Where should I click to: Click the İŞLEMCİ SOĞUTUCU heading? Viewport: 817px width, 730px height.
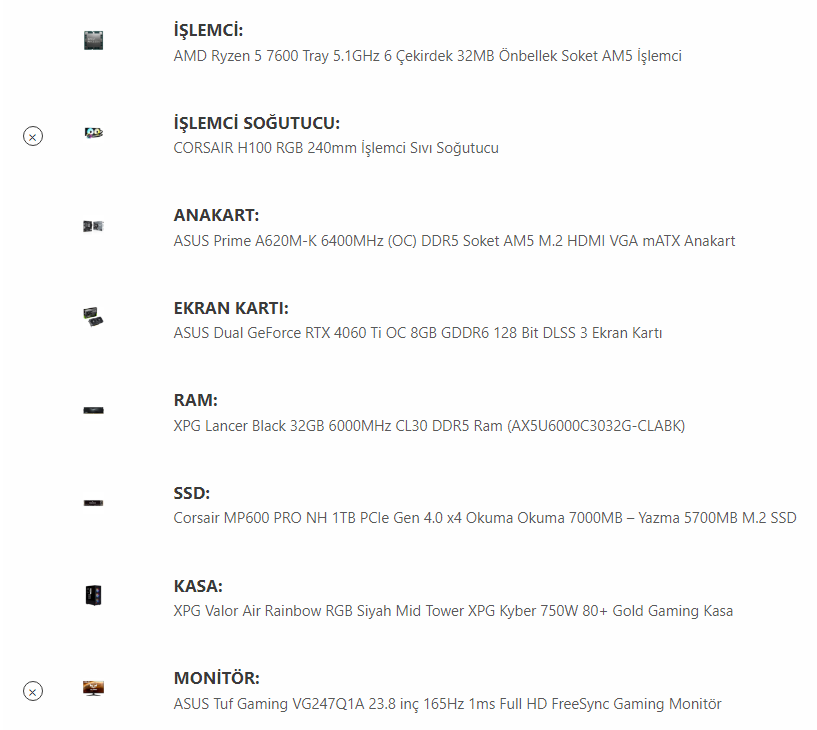click(x=257, y=123)
